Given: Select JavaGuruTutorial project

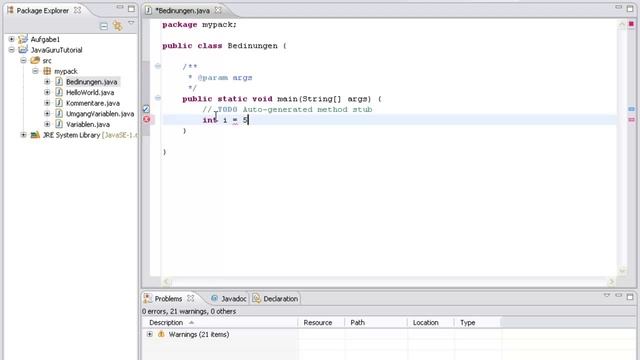Looking at the screenshot, I should click(56, 50).
